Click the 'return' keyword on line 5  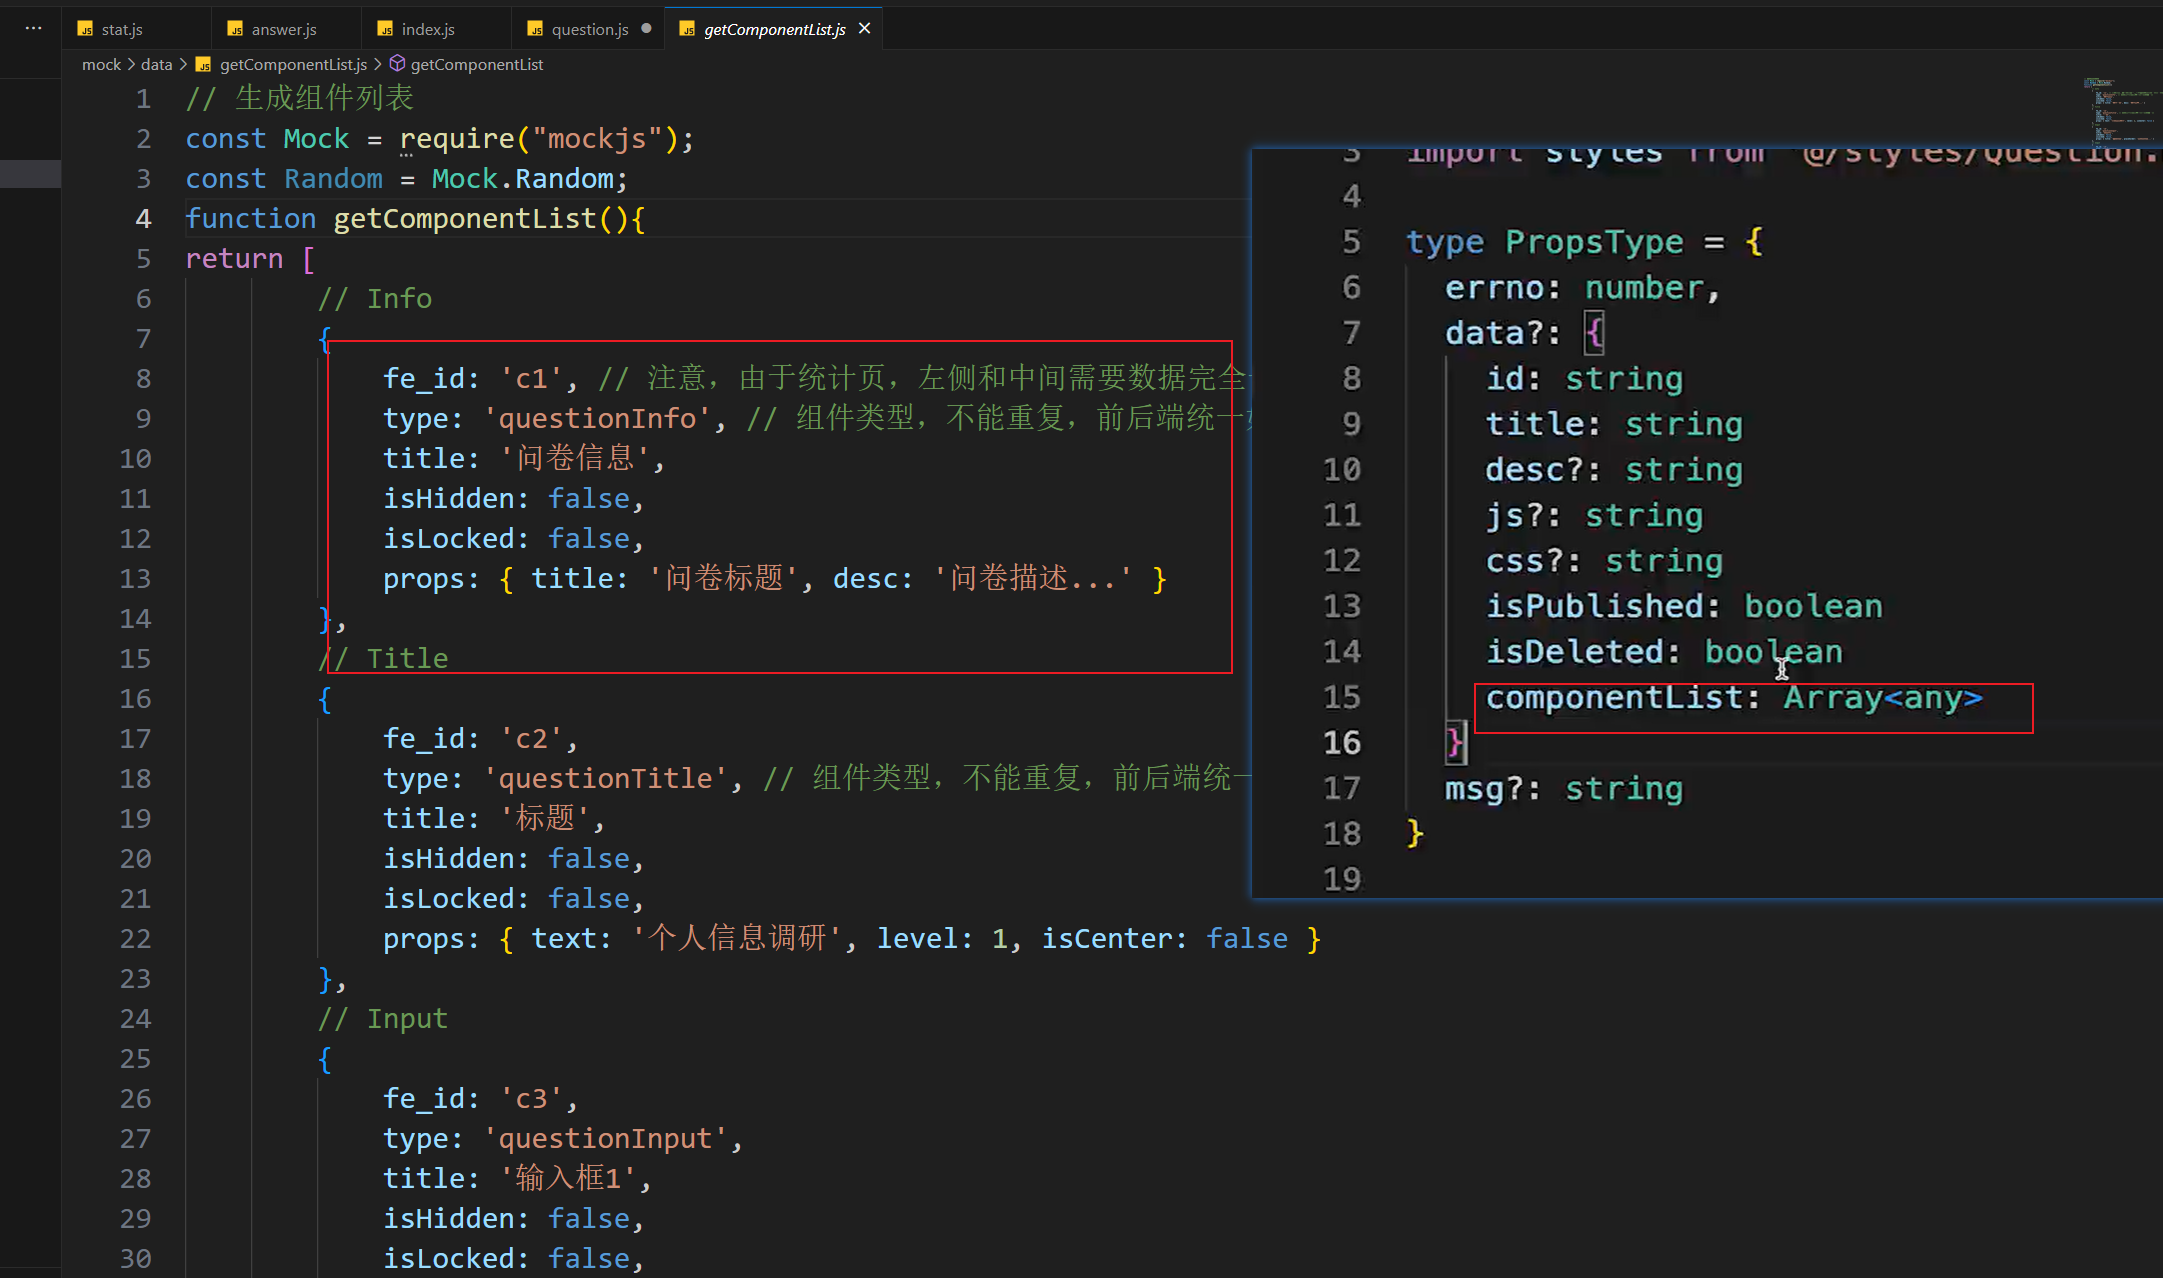[x=234, y=258]
